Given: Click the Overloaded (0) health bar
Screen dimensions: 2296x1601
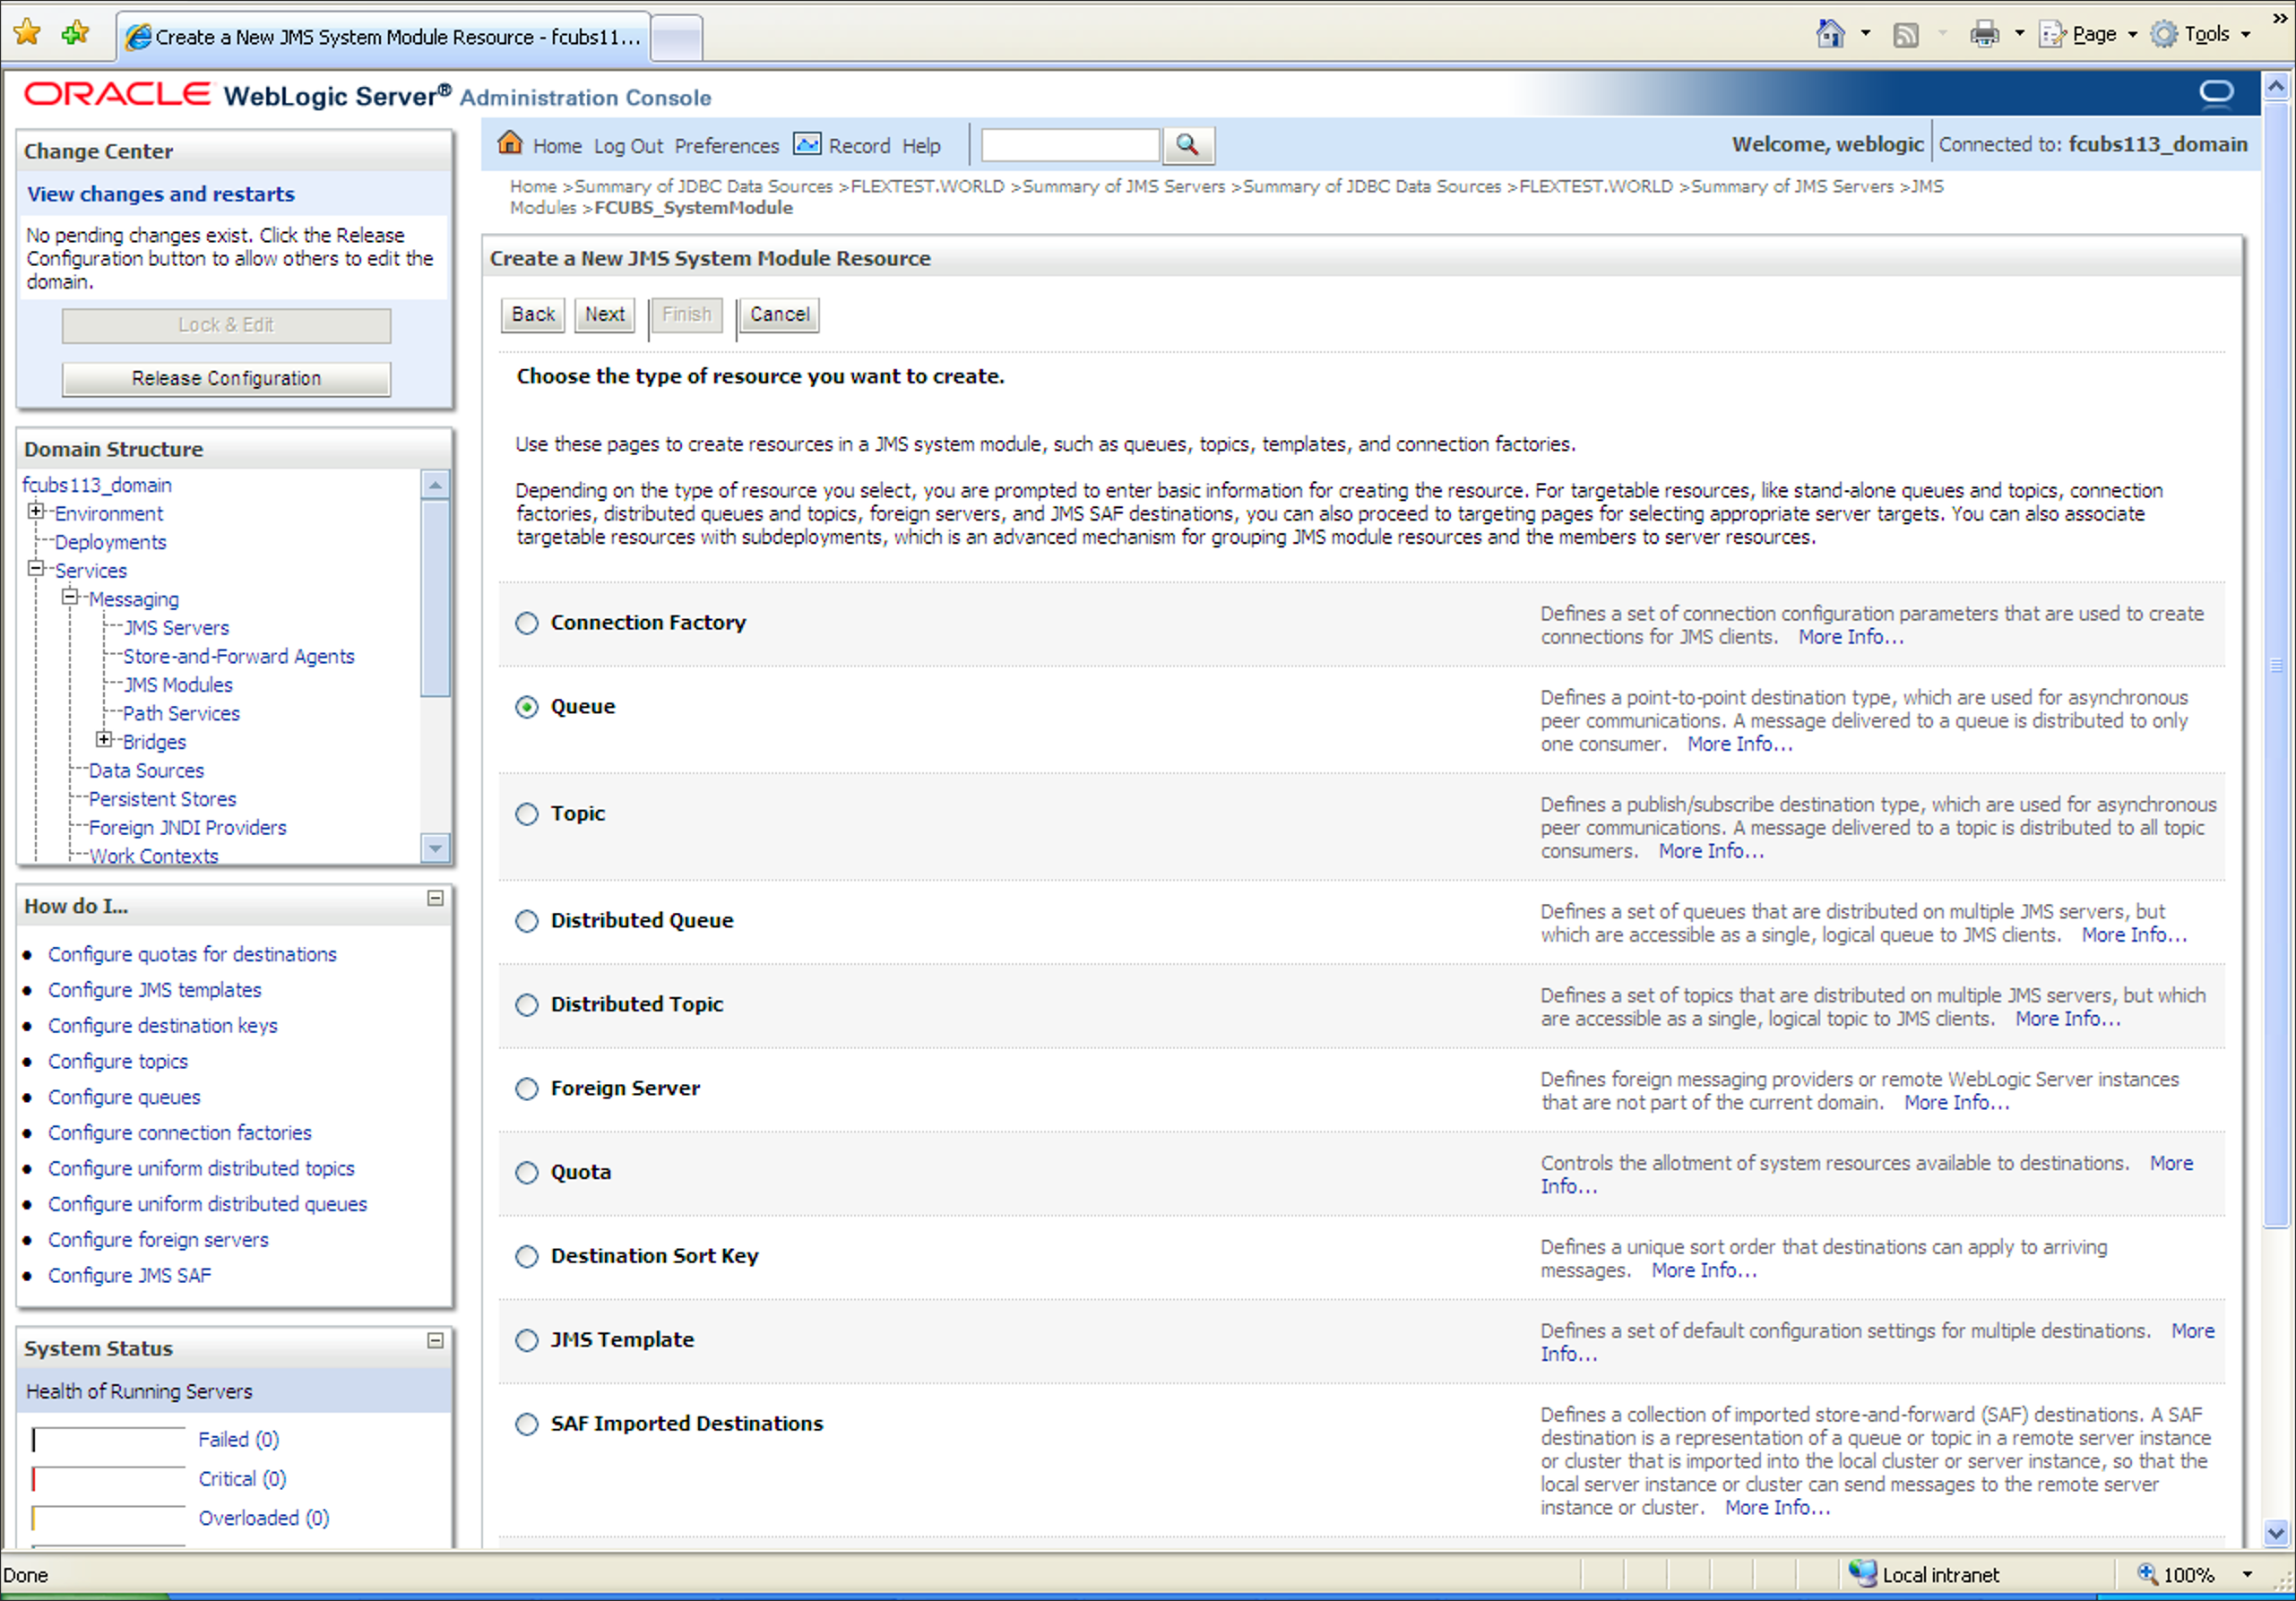Looking at the screenshot, I should pyautogui.click(x=108, y=1518).
